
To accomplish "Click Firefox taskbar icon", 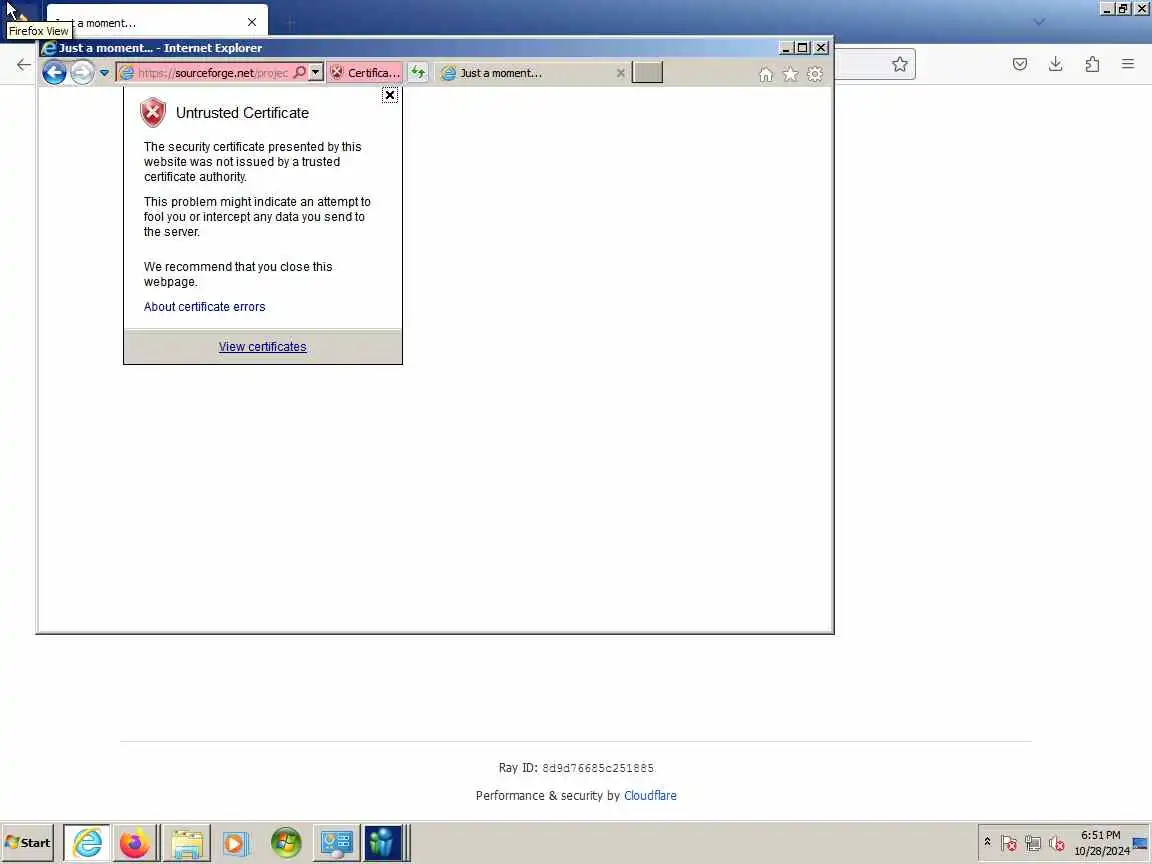I will (x=134, y=843).
